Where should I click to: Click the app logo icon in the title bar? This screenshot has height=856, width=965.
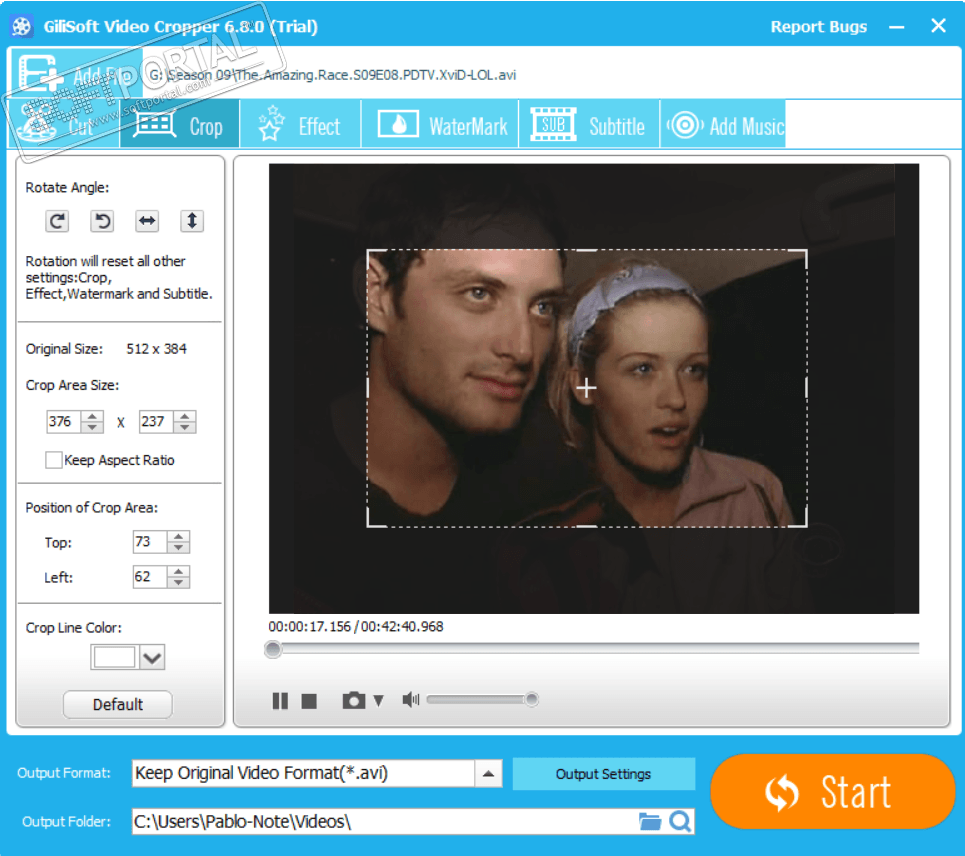click(22, 26)
